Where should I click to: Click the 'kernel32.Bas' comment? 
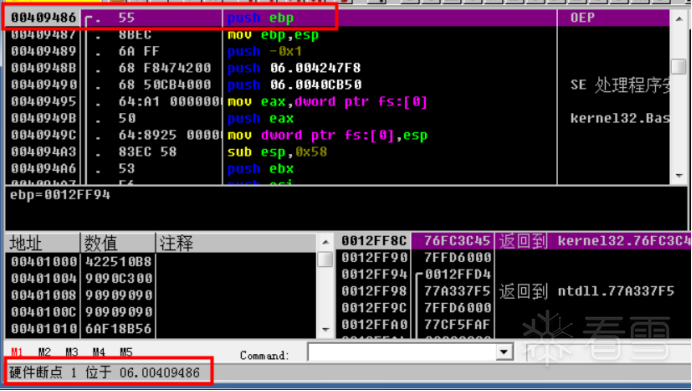point(620,119)
